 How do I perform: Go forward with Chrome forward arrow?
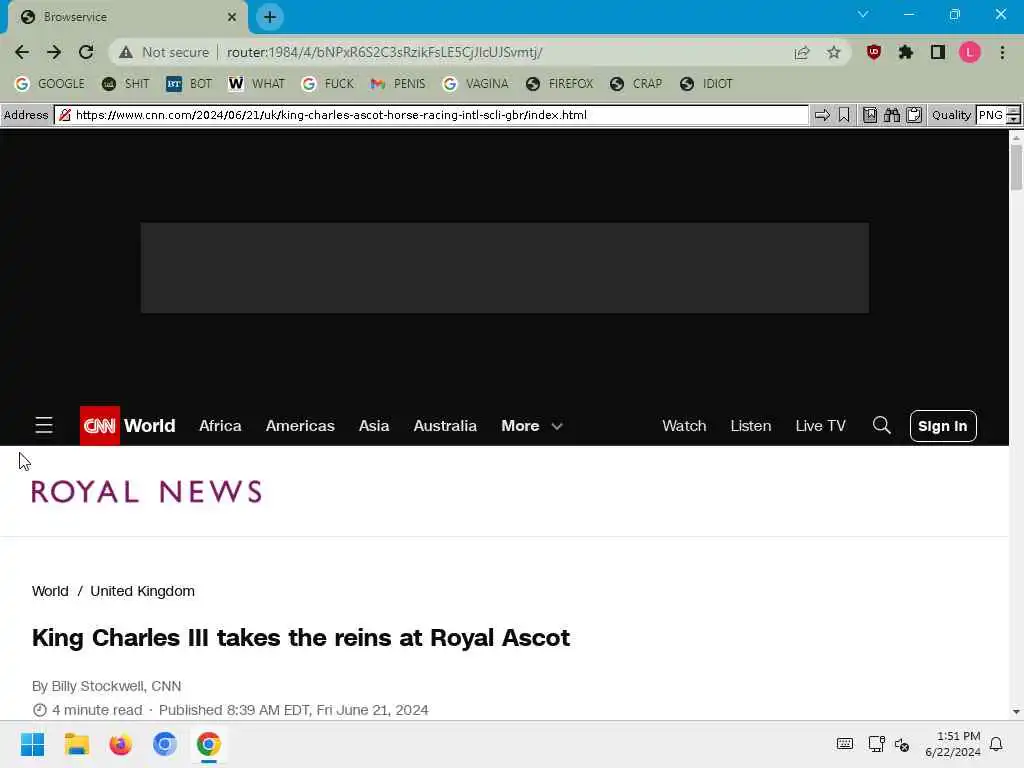tap(54, 52)
